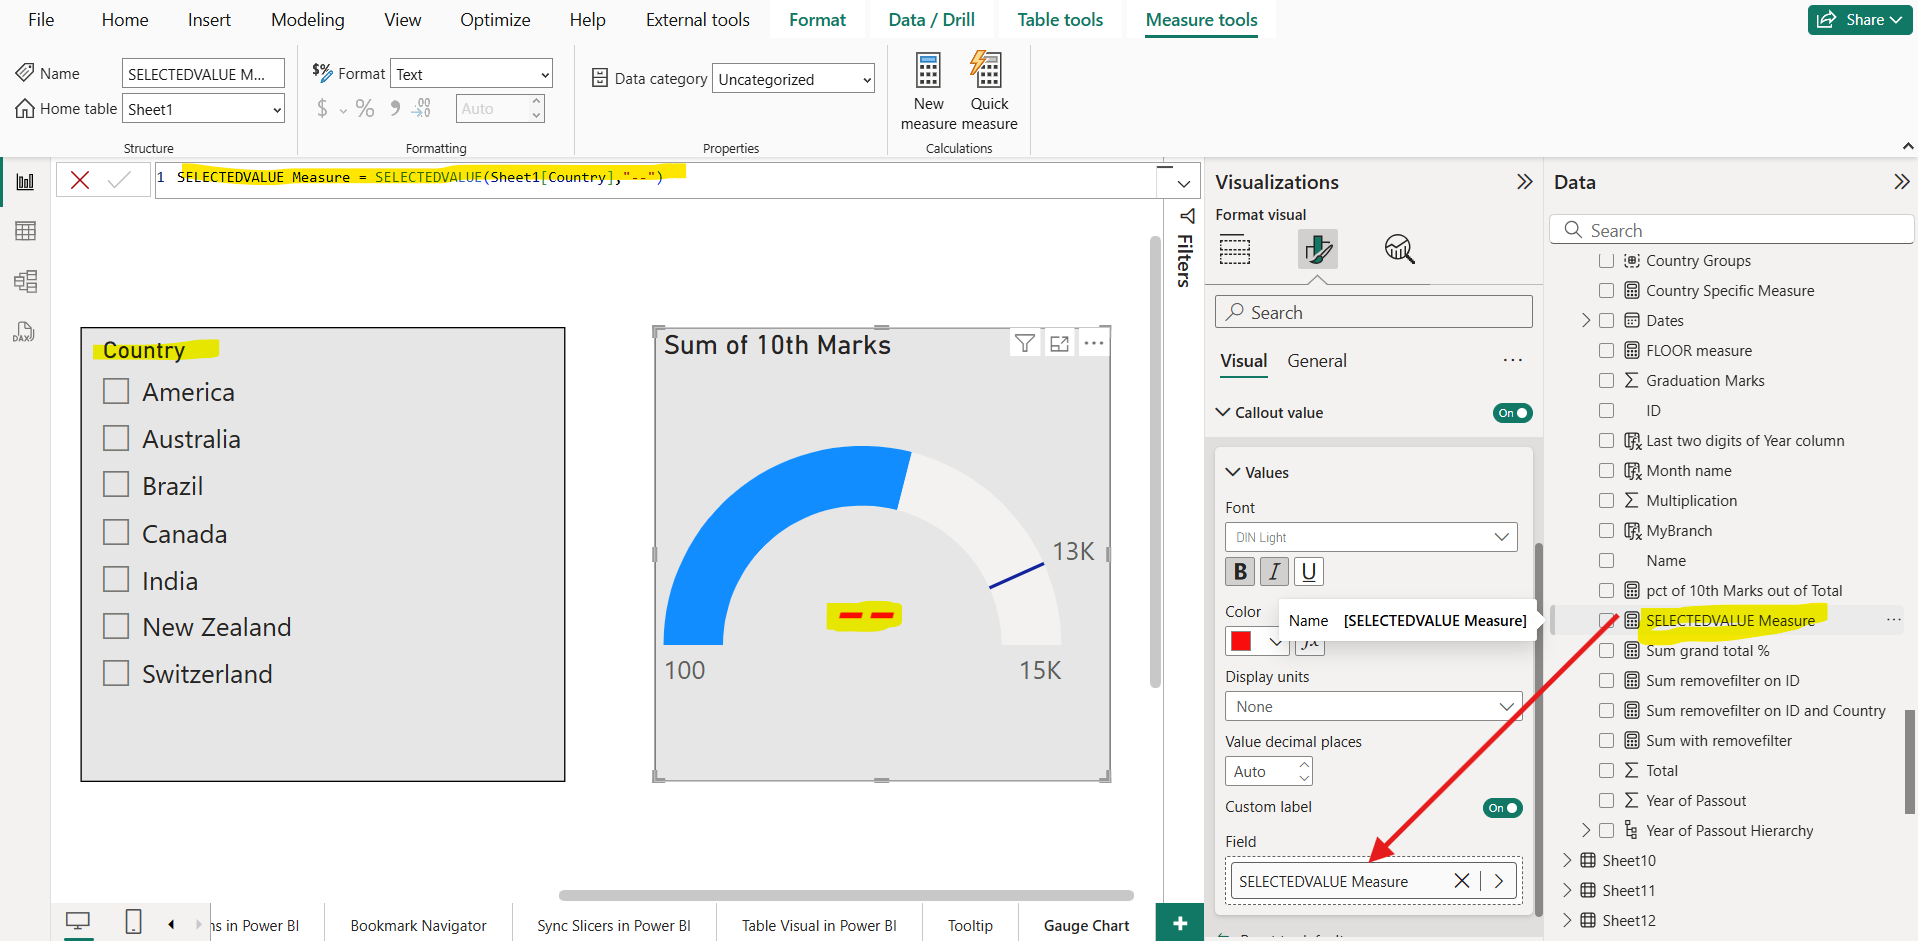The height and width of the screenshot is (941, 1918).
Task: Open the Model view from left sidebar
Action: [26, 281]
